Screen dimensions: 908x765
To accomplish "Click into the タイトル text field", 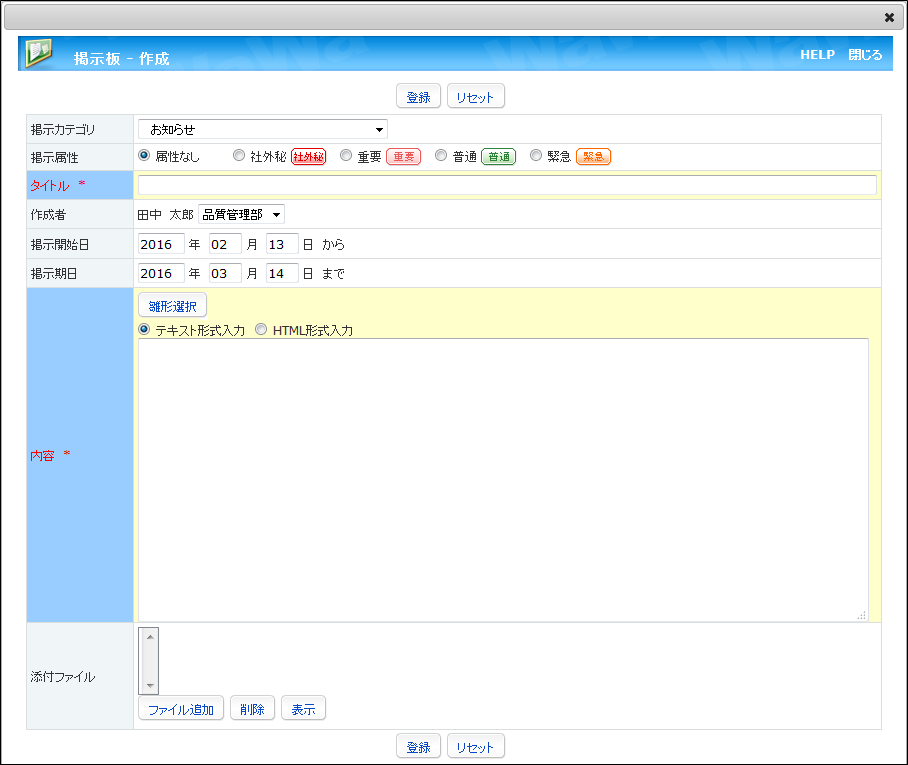I will coord(507,185).
